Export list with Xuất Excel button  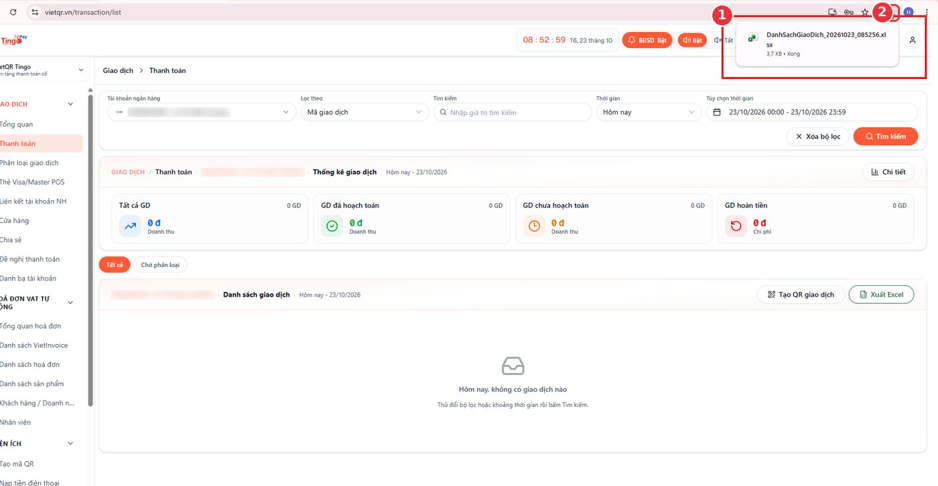click(881, 294)
